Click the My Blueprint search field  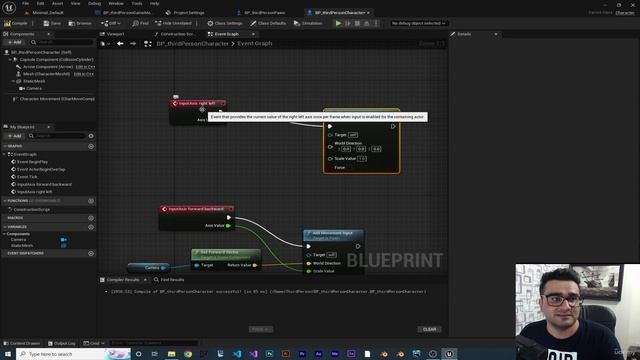click(57, 136)
